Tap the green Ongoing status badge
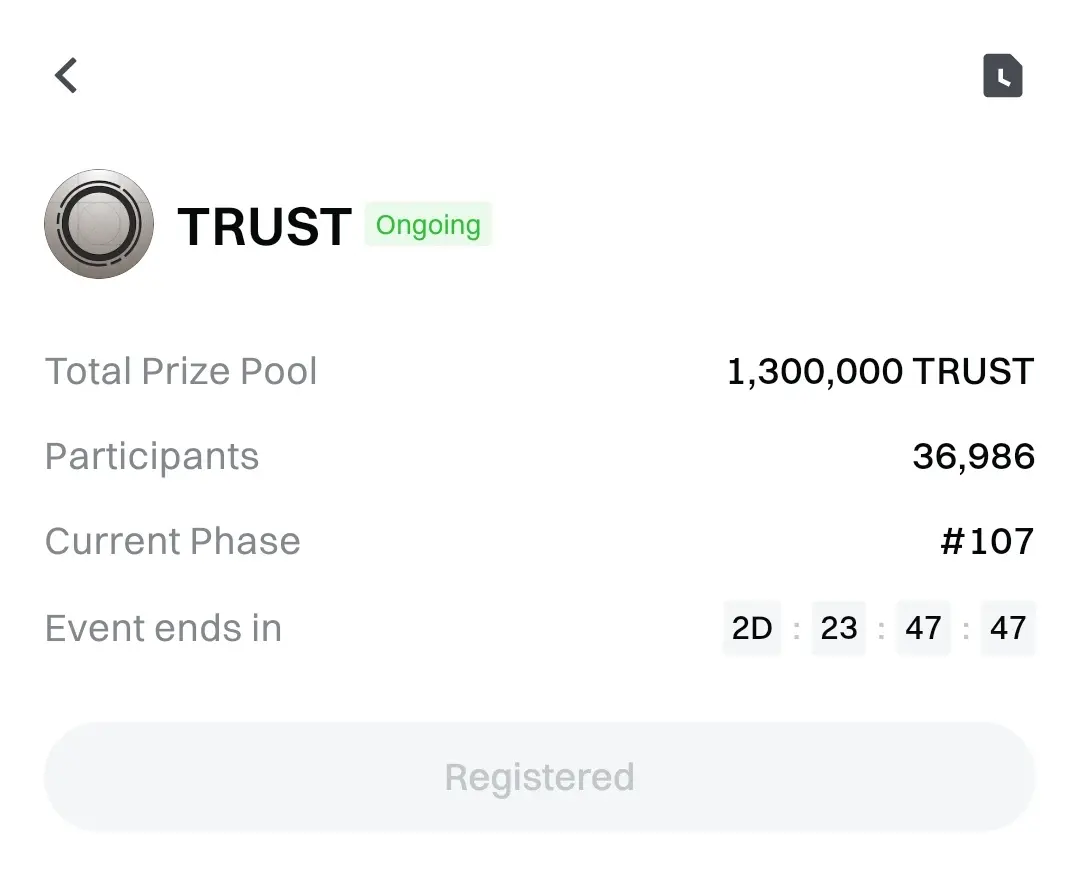The image size is (1080, 888). pyautogui.click(x=428, y=225)
